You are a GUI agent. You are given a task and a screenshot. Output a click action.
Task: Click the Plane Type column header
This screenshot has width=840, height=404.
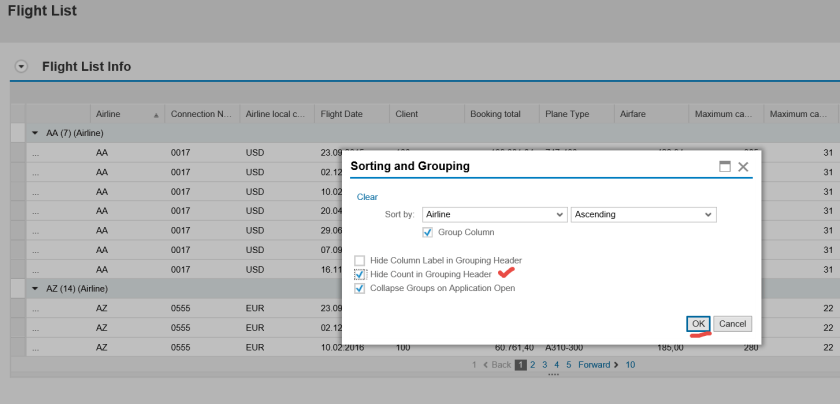566,114
